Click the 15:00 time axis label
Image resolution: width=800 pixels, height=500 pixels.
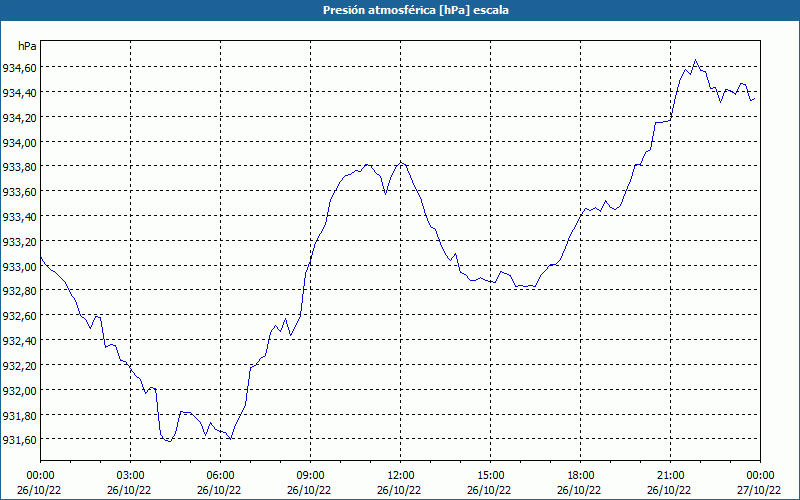coord(490,476)
